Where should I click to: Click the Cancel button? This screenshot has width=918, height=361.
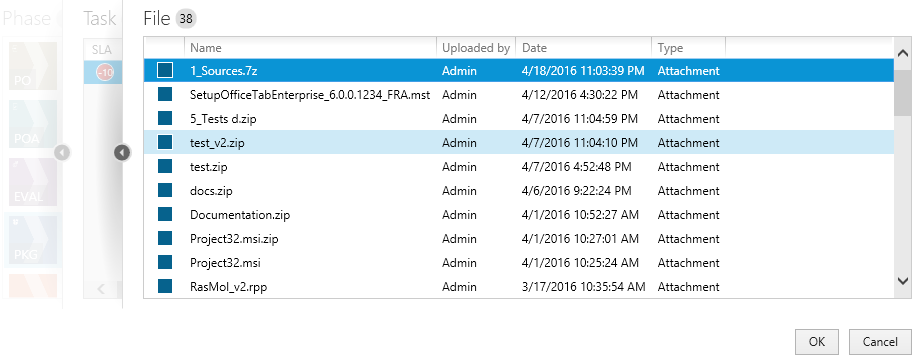(880, 342)
